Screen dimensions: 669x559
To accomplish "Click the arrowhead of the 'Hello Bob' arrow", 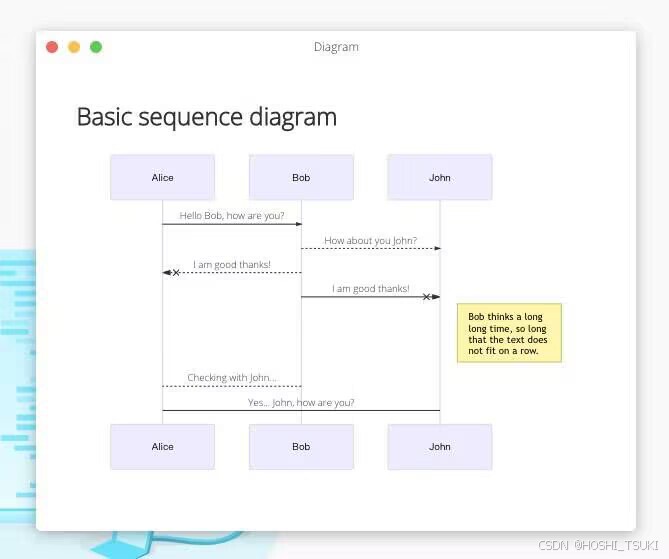I will point(299,224).
